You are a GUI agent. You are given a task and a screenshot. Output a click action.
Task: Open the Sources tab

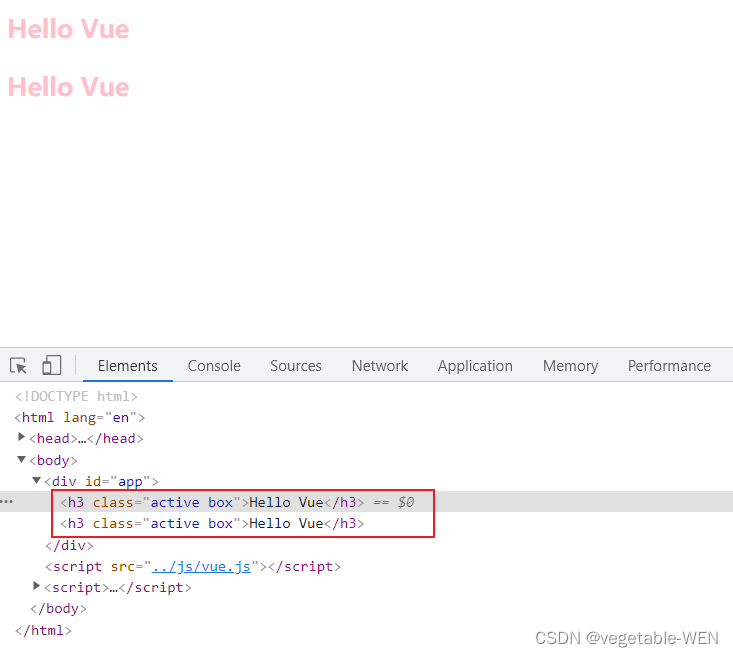[x=296, y=366]
